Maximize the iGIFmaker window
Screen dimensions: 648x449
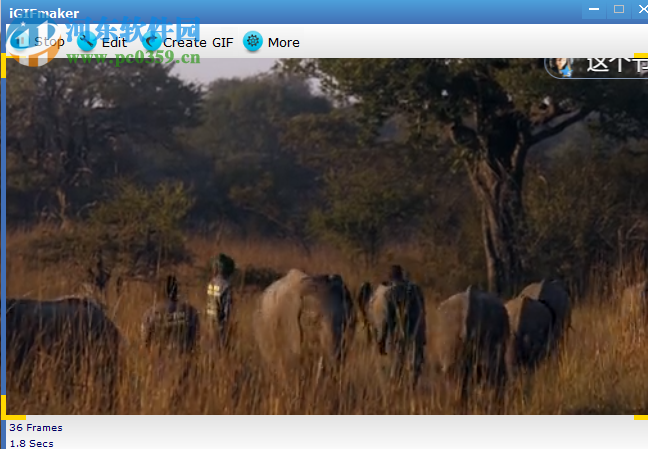pyautogui.click(x=619, y=9)
